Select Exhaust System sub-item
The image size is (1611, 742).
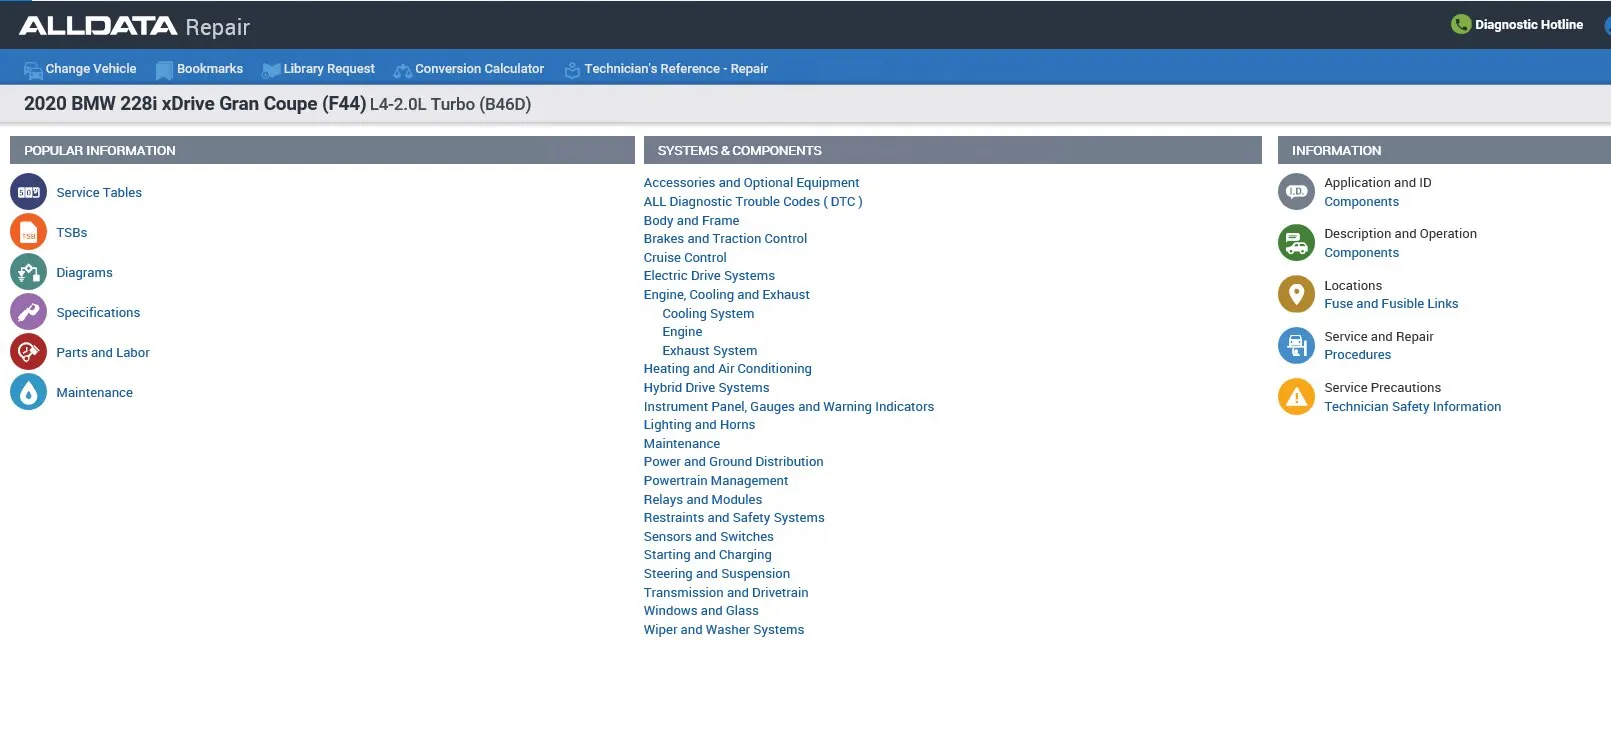pos(709,350)
